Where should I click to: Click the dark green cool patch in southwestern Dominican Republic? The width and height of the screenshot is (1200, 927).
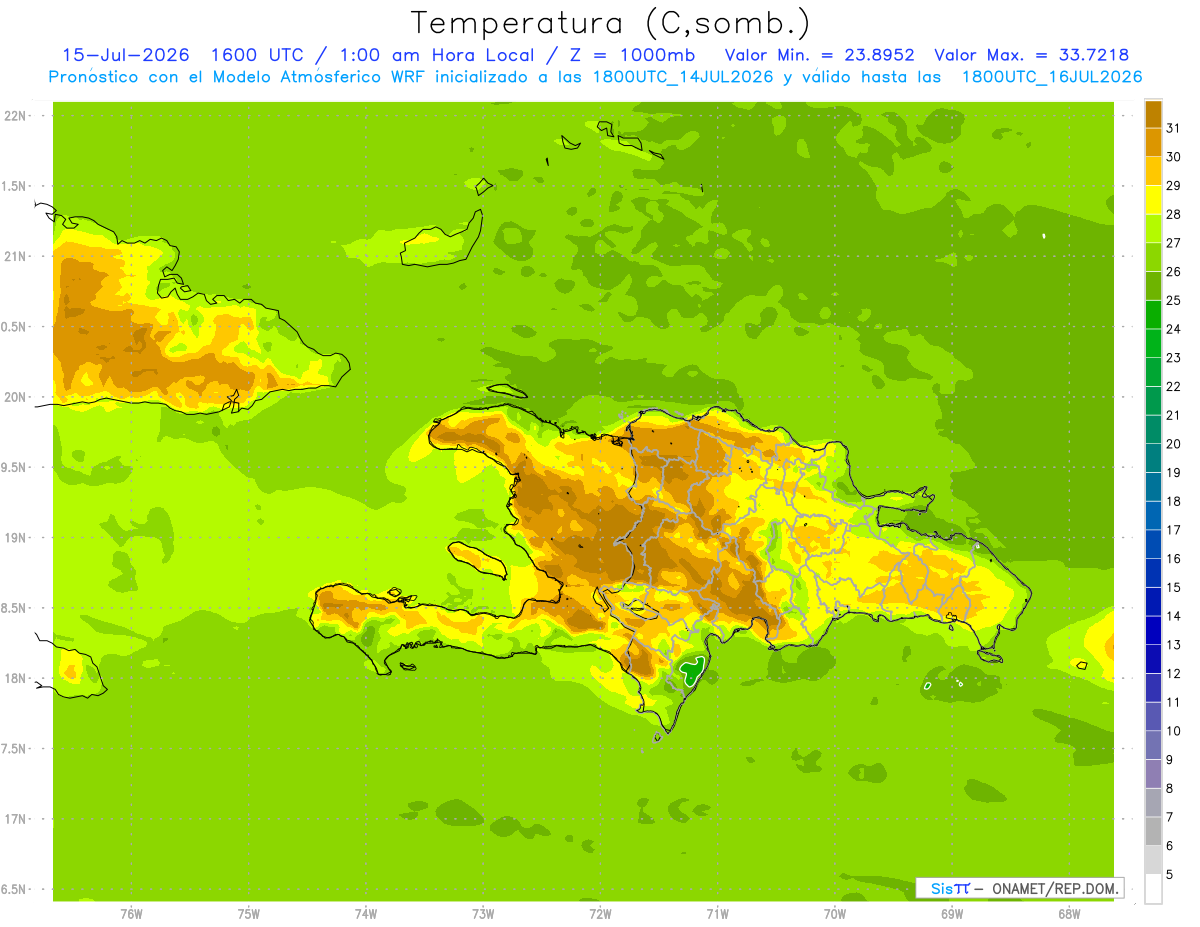[691, 670]
